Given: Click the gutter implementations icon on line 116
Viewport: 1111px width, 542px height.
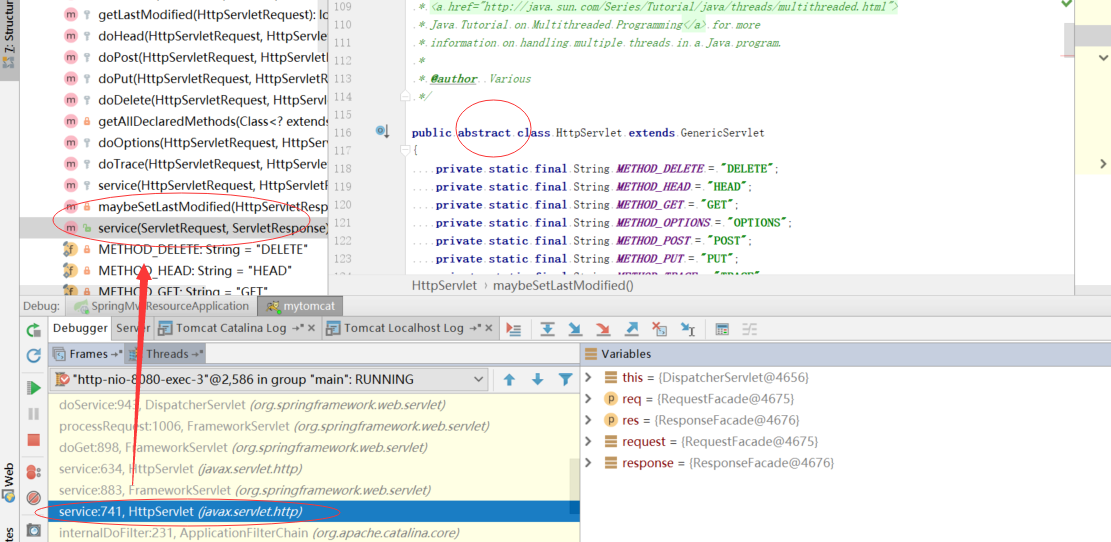Looking at the screenshot, I should click(x=383, y=131).
